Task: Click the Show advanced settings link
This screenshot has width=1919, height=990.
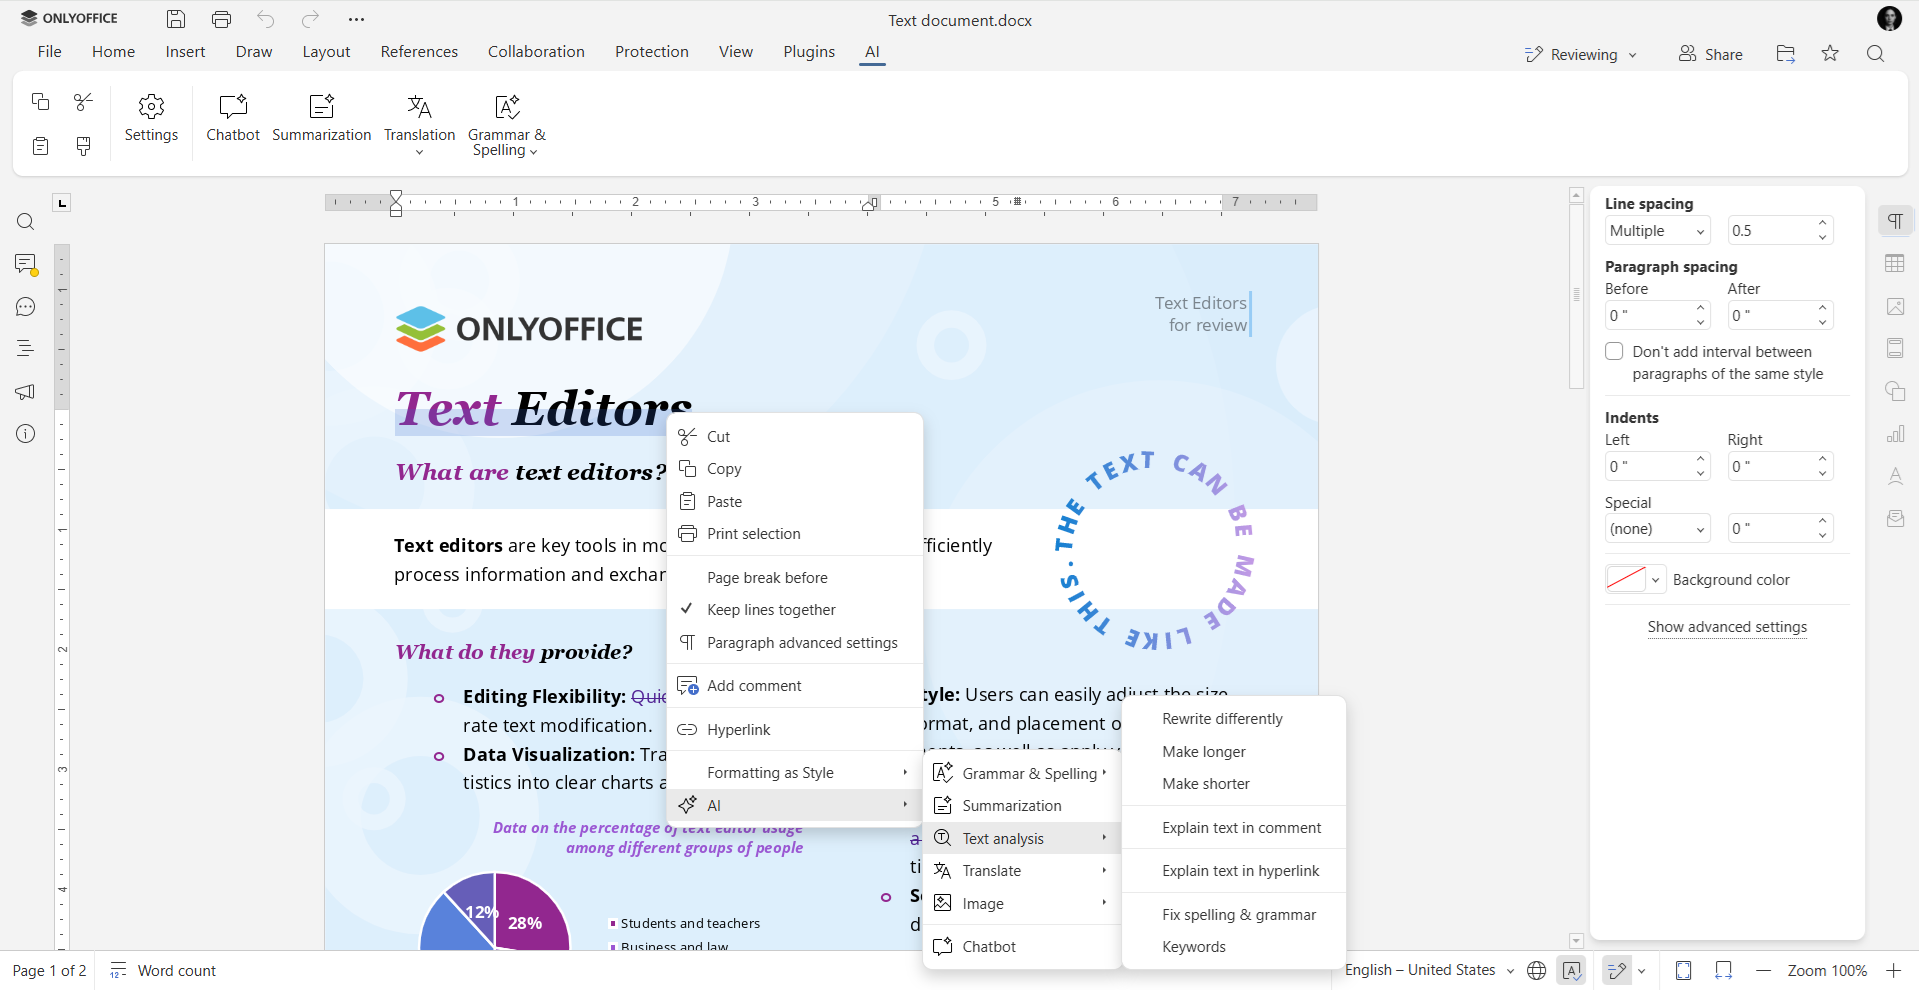Action: click(1727, 627)
